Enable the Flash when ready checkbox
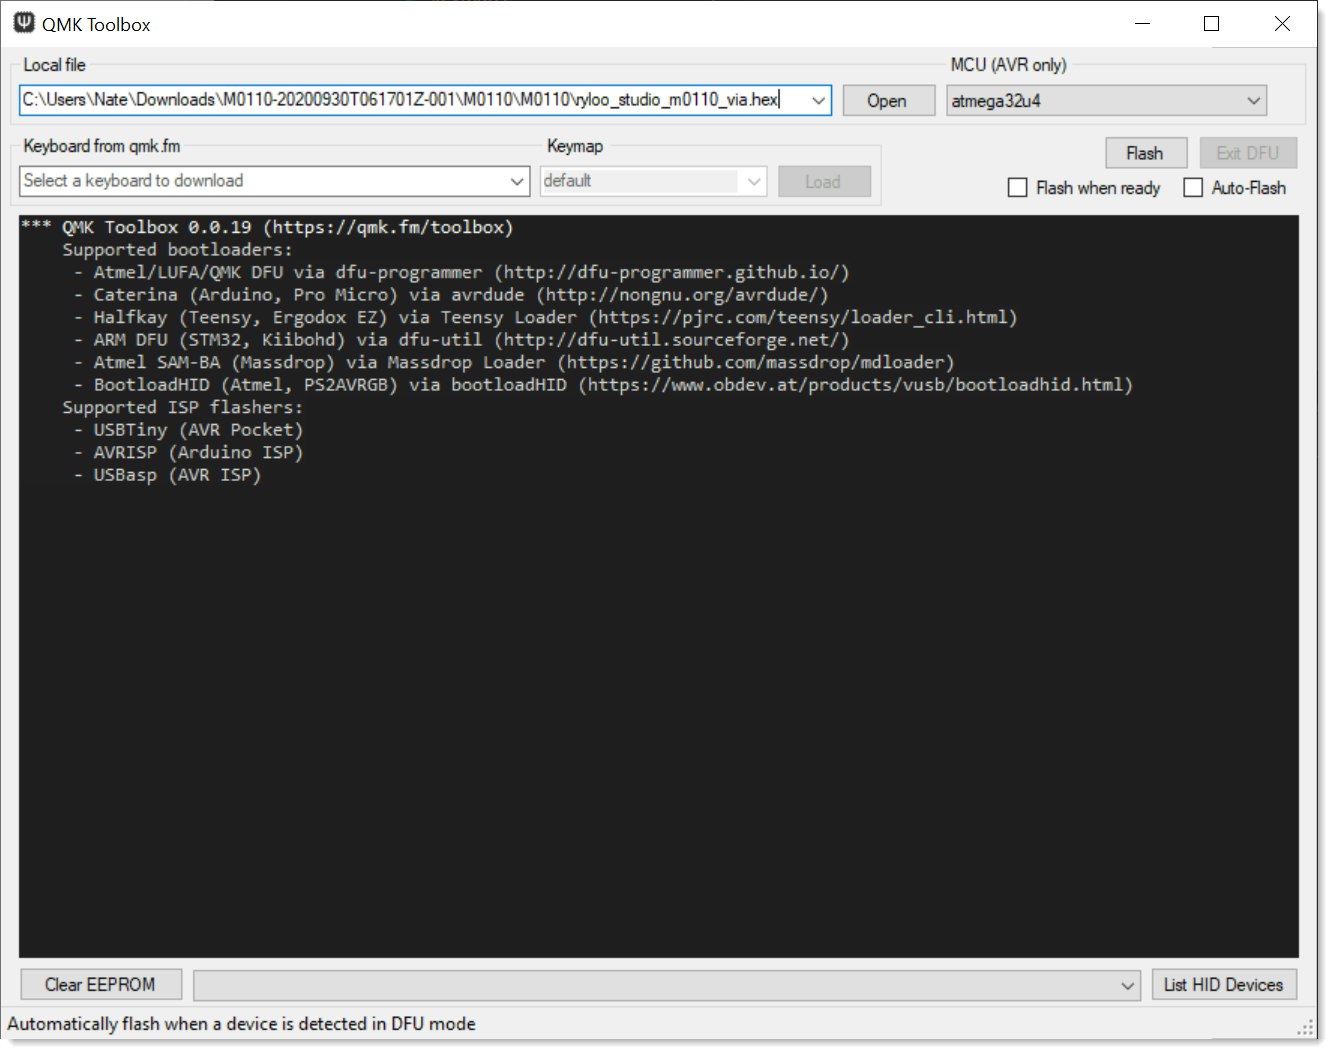 [x=1018, y=188]
